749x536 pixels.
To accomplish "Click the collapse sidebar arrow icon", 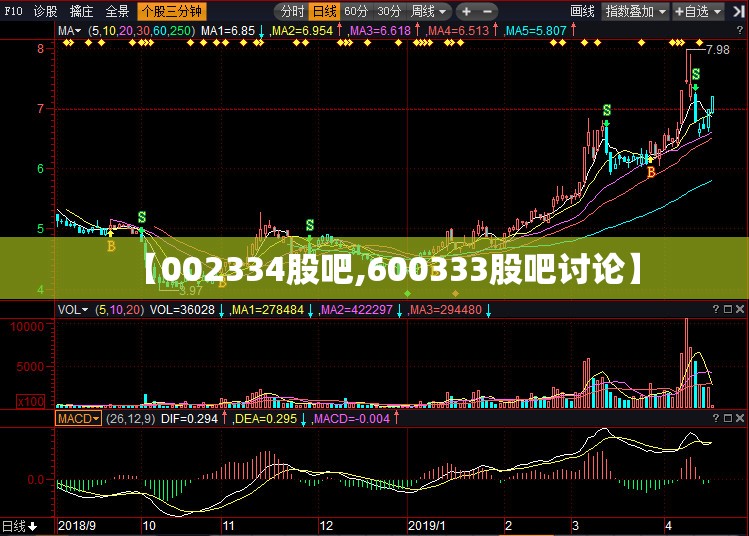I will 738,11.
